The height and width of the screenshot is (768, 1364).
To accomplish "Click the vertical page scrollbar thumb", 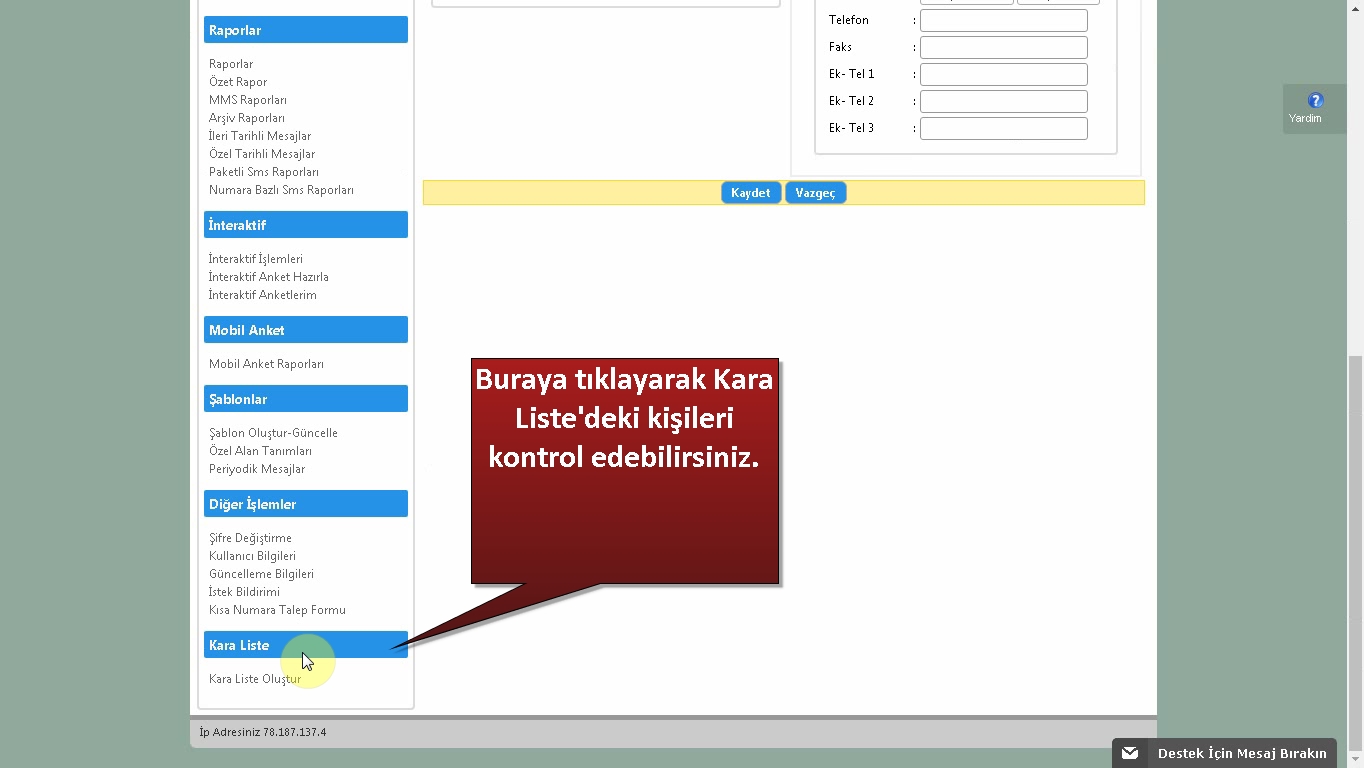I will click(x=1355, y=550).
